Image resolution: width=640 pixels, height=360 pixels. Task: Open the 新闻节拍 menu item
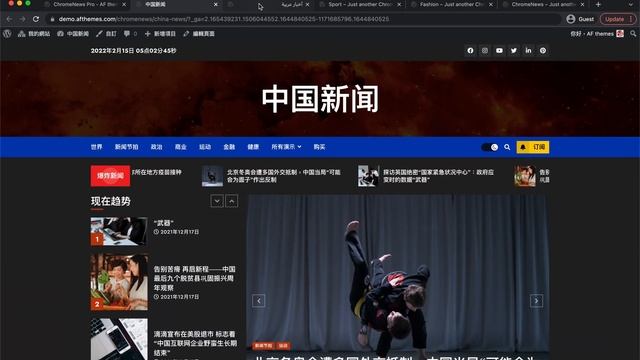coord(127,147)
